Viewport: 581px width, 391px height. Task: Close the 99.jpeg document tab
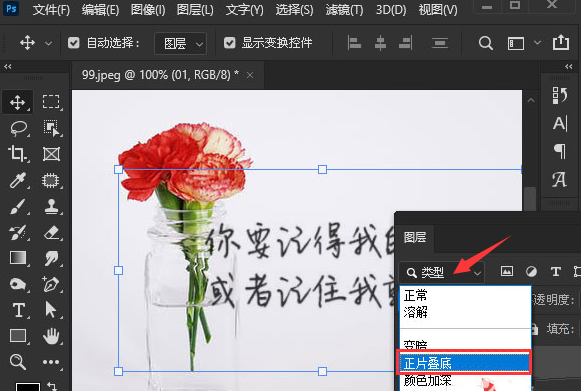[250, 75]
